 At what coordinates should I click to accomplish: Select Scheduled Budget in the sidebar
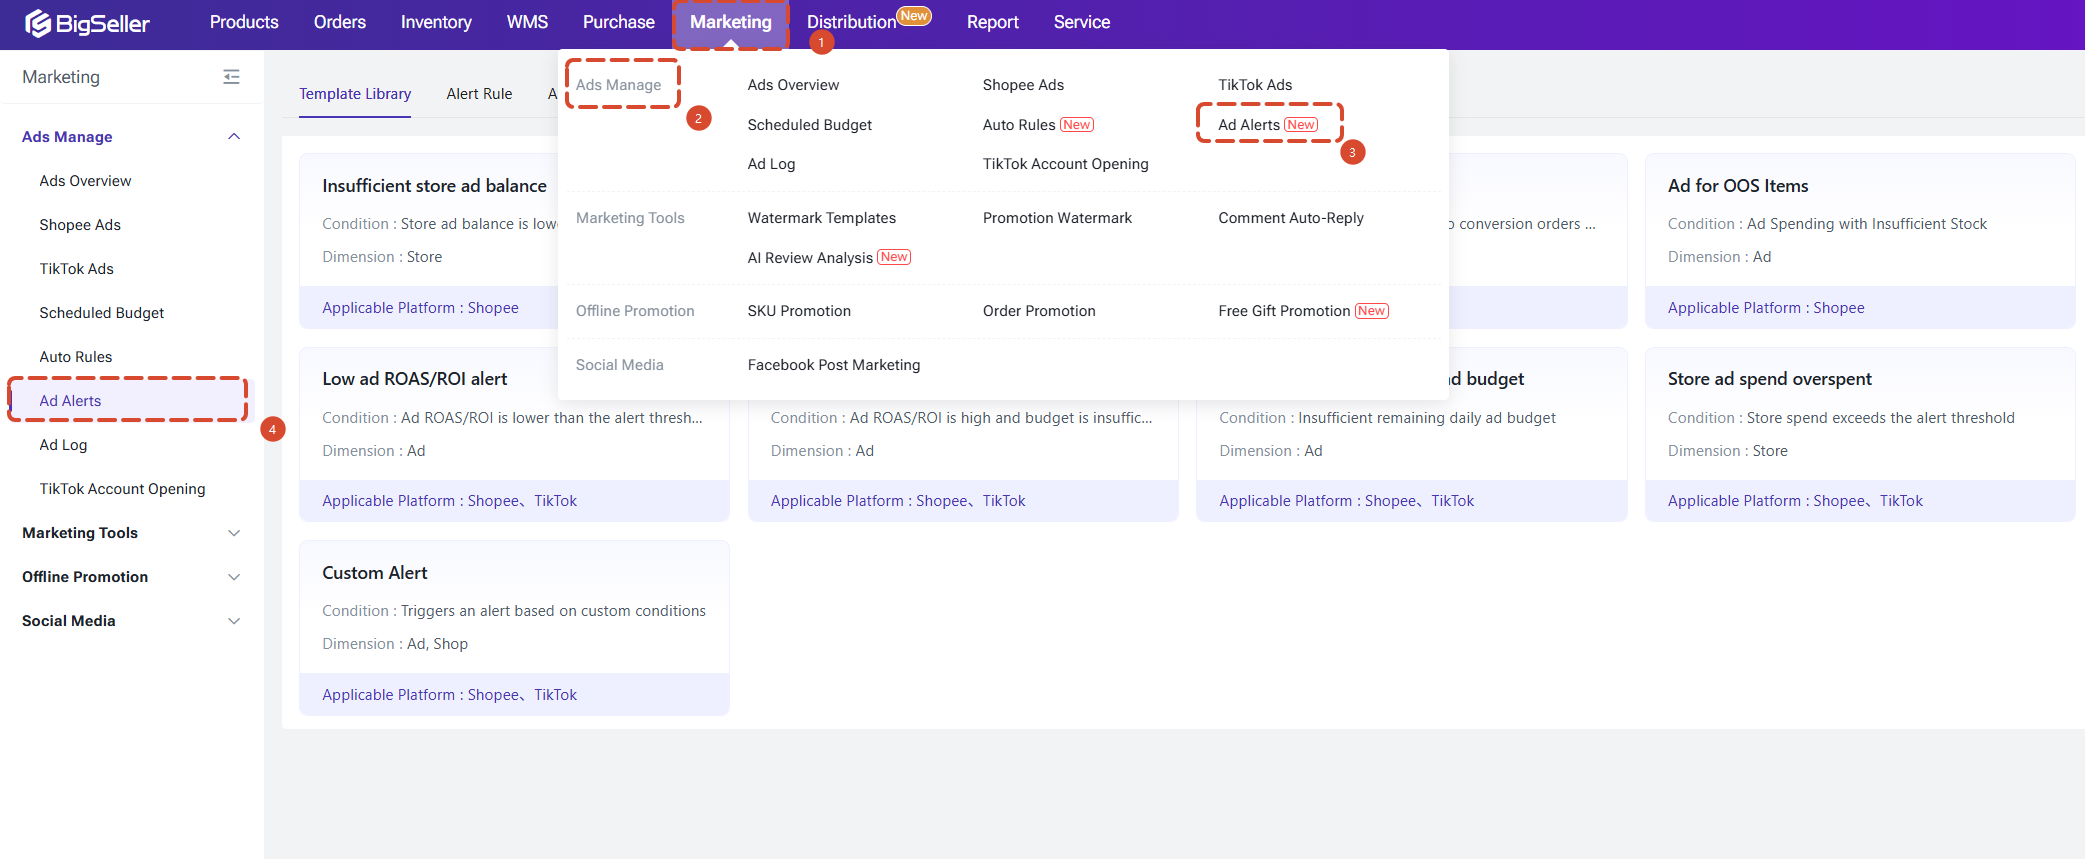pyautogui.click(x=102, y=313)
